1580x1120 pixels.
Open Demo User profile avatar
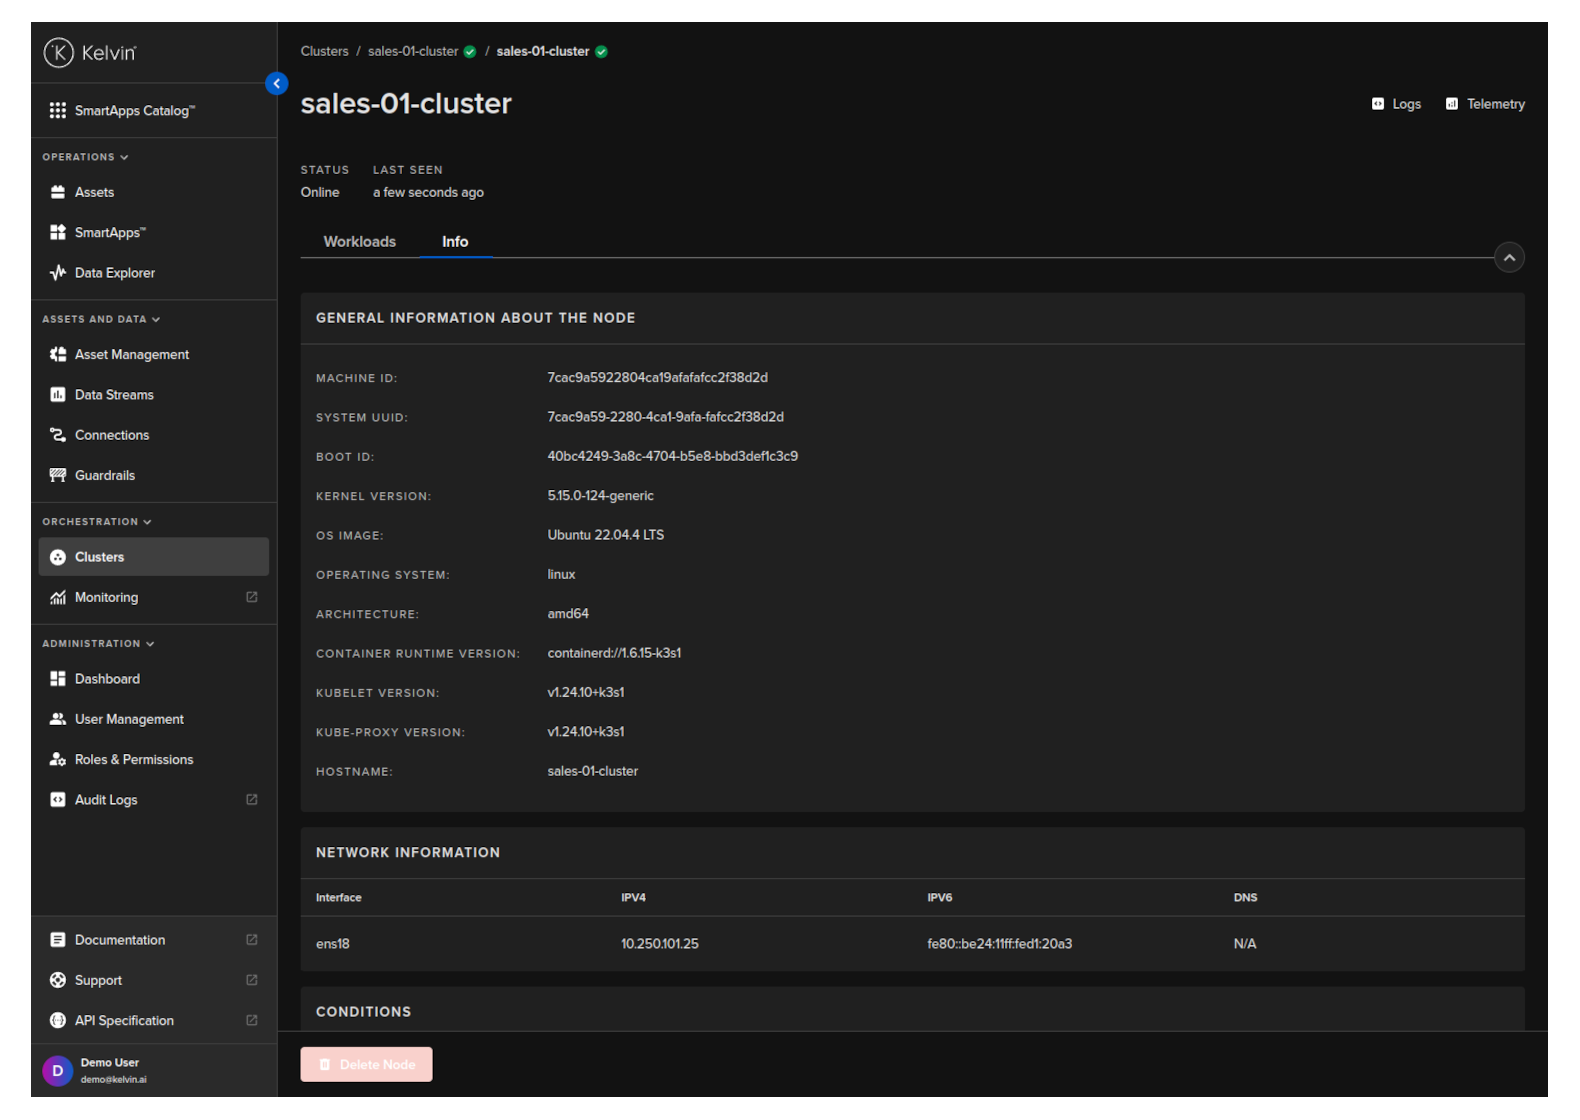(58, 1070)
